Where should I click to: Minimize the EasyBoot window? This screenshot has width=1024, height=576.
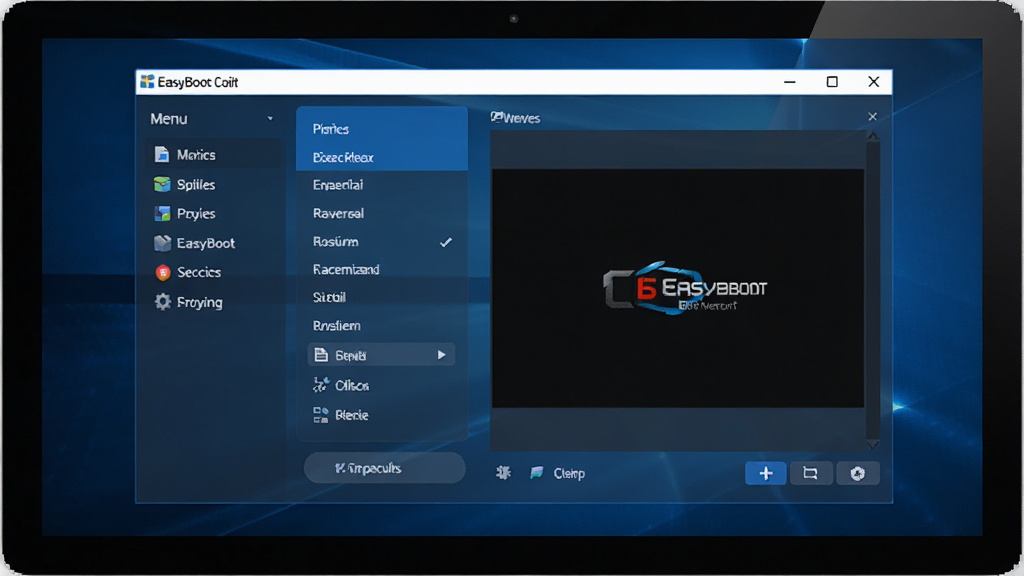point(790,82)
